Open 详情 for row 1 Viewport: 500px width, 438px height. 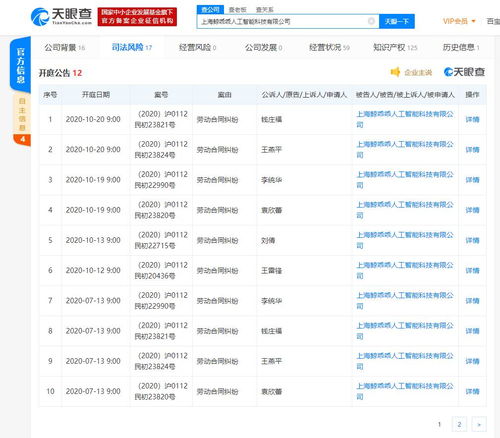coord(472,119)
